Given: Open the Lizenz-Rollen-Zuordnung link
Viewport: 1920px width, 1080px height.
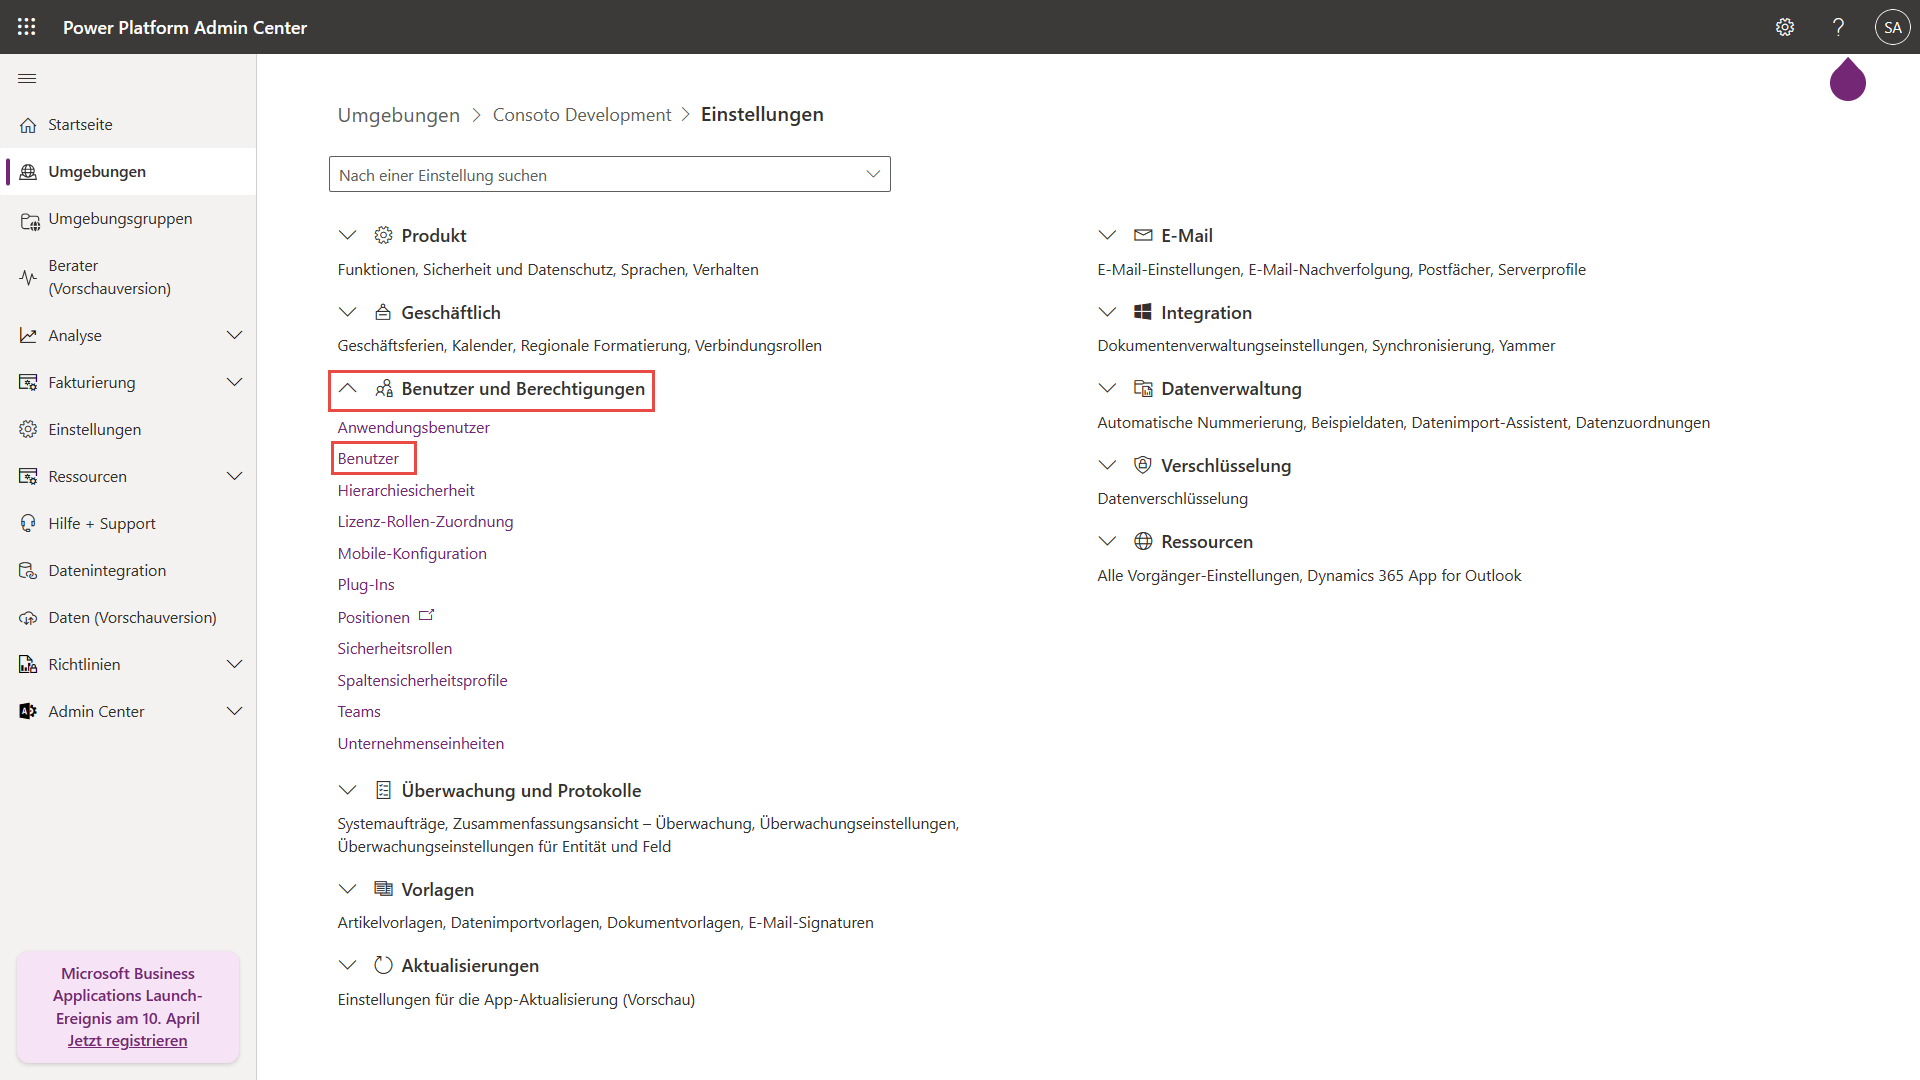Looking at the screenshot, I should point(425,521).
